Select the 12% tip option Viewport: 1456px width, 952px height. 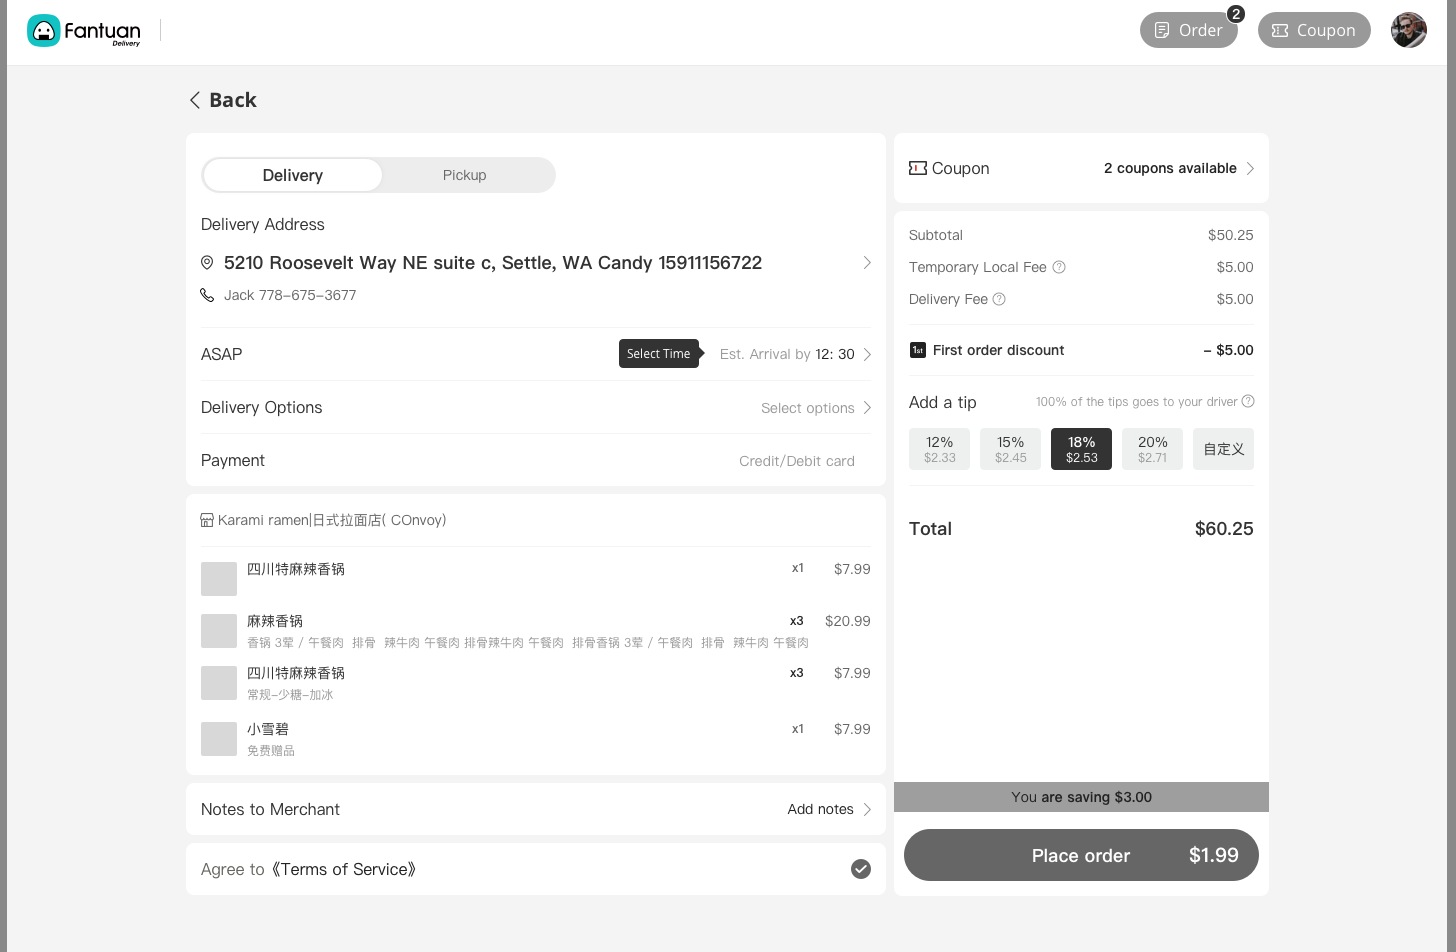coord(939,449)
